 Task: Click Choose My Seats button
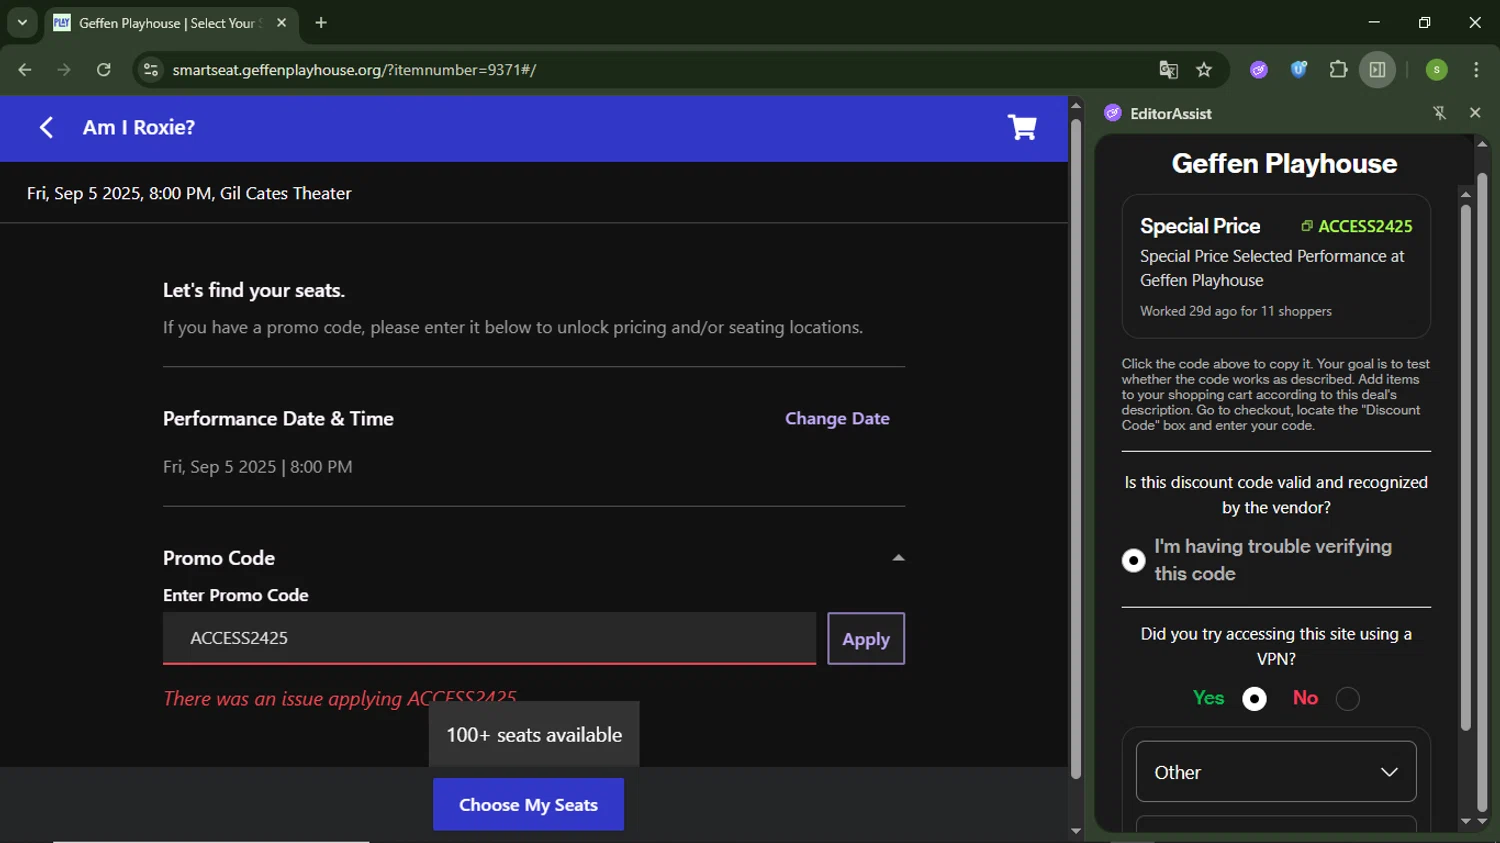528,805
